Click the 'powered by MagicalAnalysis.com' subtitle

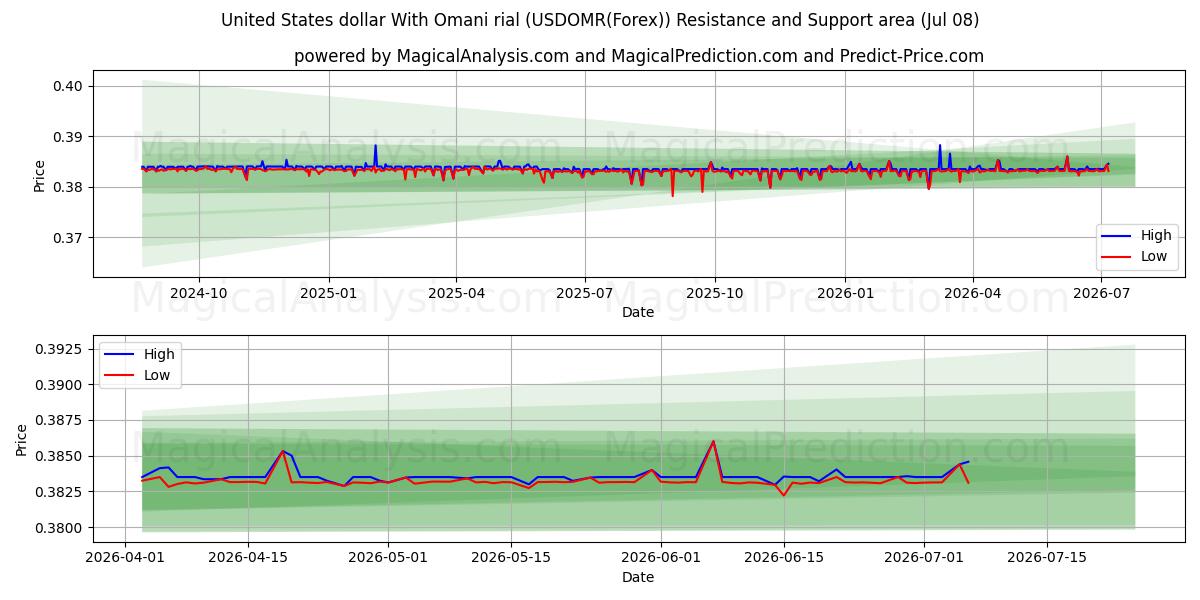click(x=639, y=56)
